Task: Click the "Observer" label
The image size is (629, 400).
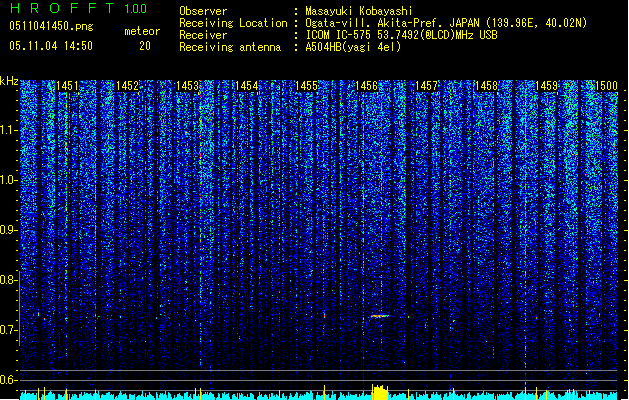Action: 203,11
